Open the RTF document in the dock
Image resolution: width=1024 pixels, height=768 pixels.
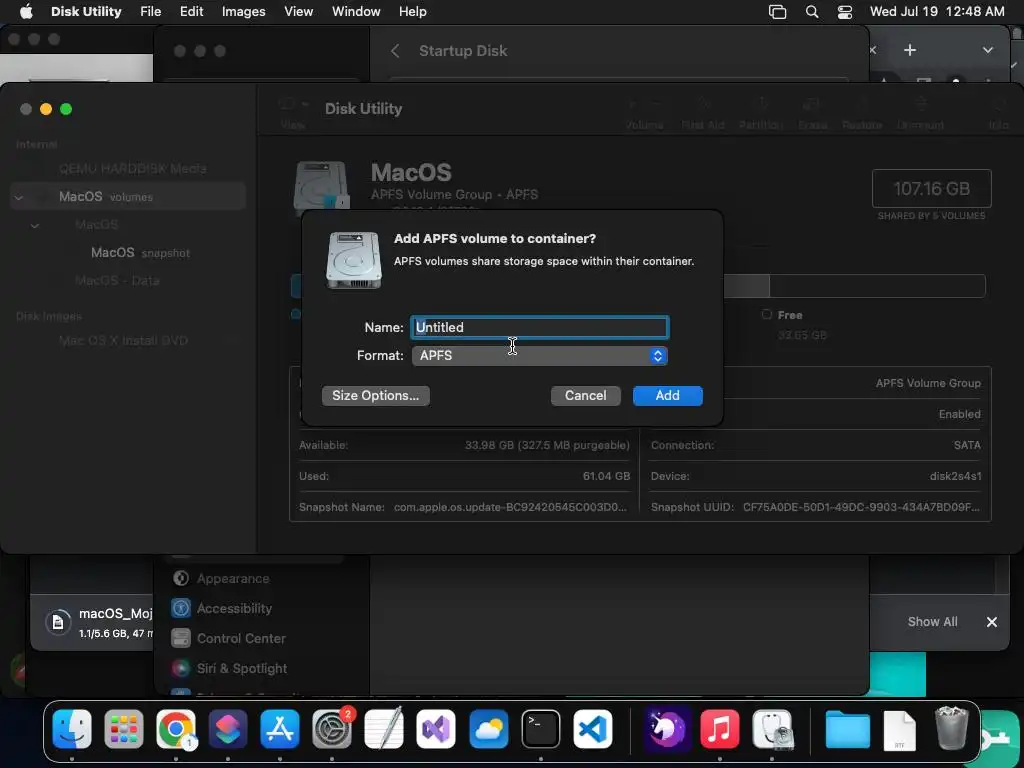pyautogui.click(x=899, y=730)
